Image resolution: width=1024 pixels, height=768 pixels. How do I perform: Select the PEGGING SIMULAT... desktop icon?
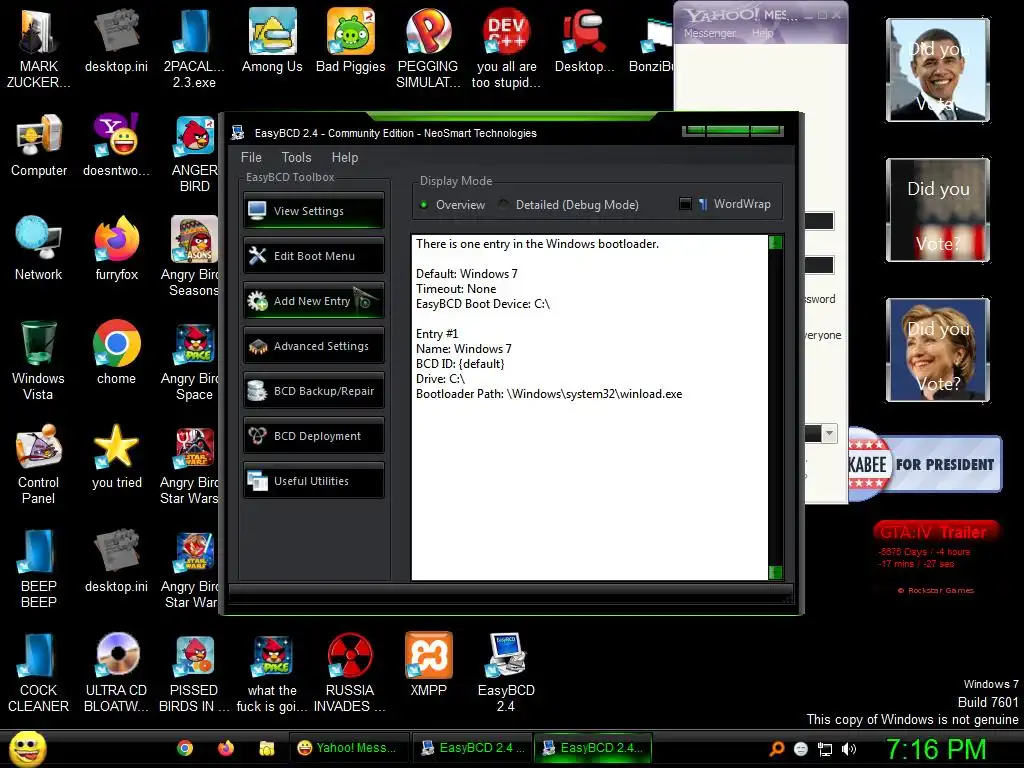[x=428, y=47]
